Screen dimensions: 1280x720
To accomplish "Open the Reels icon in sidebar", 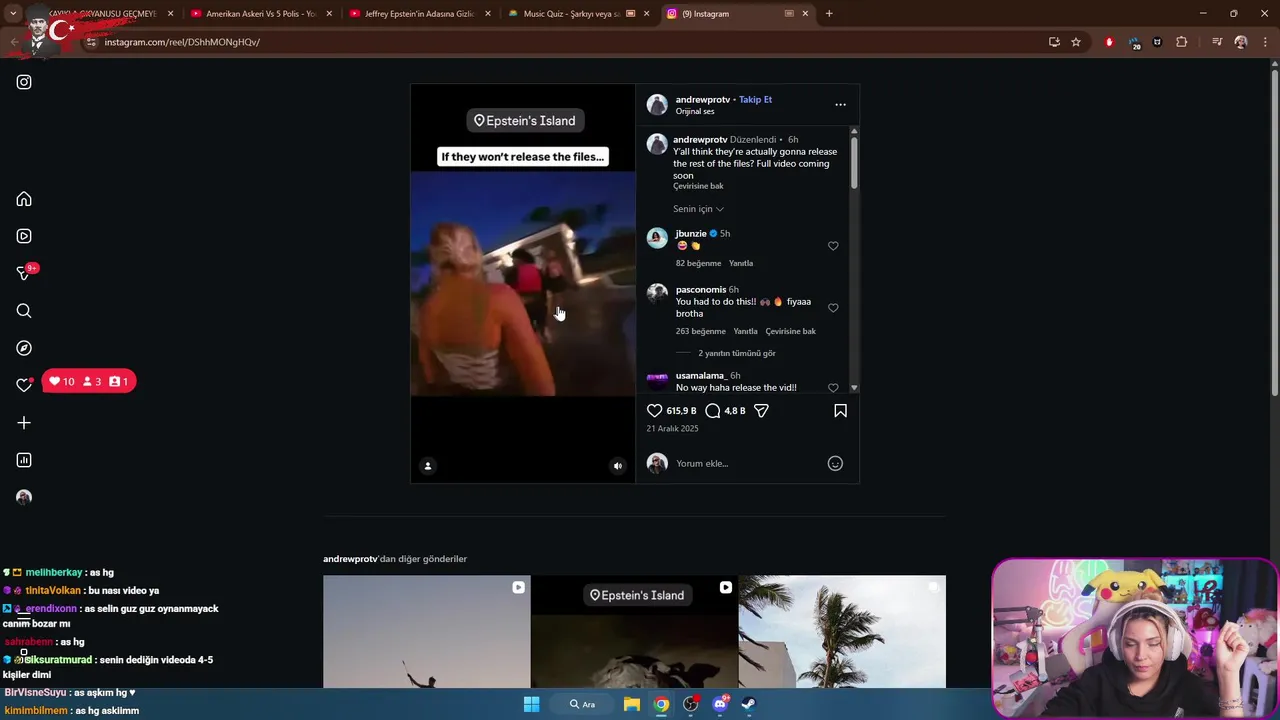I will [x=24, y=236].
